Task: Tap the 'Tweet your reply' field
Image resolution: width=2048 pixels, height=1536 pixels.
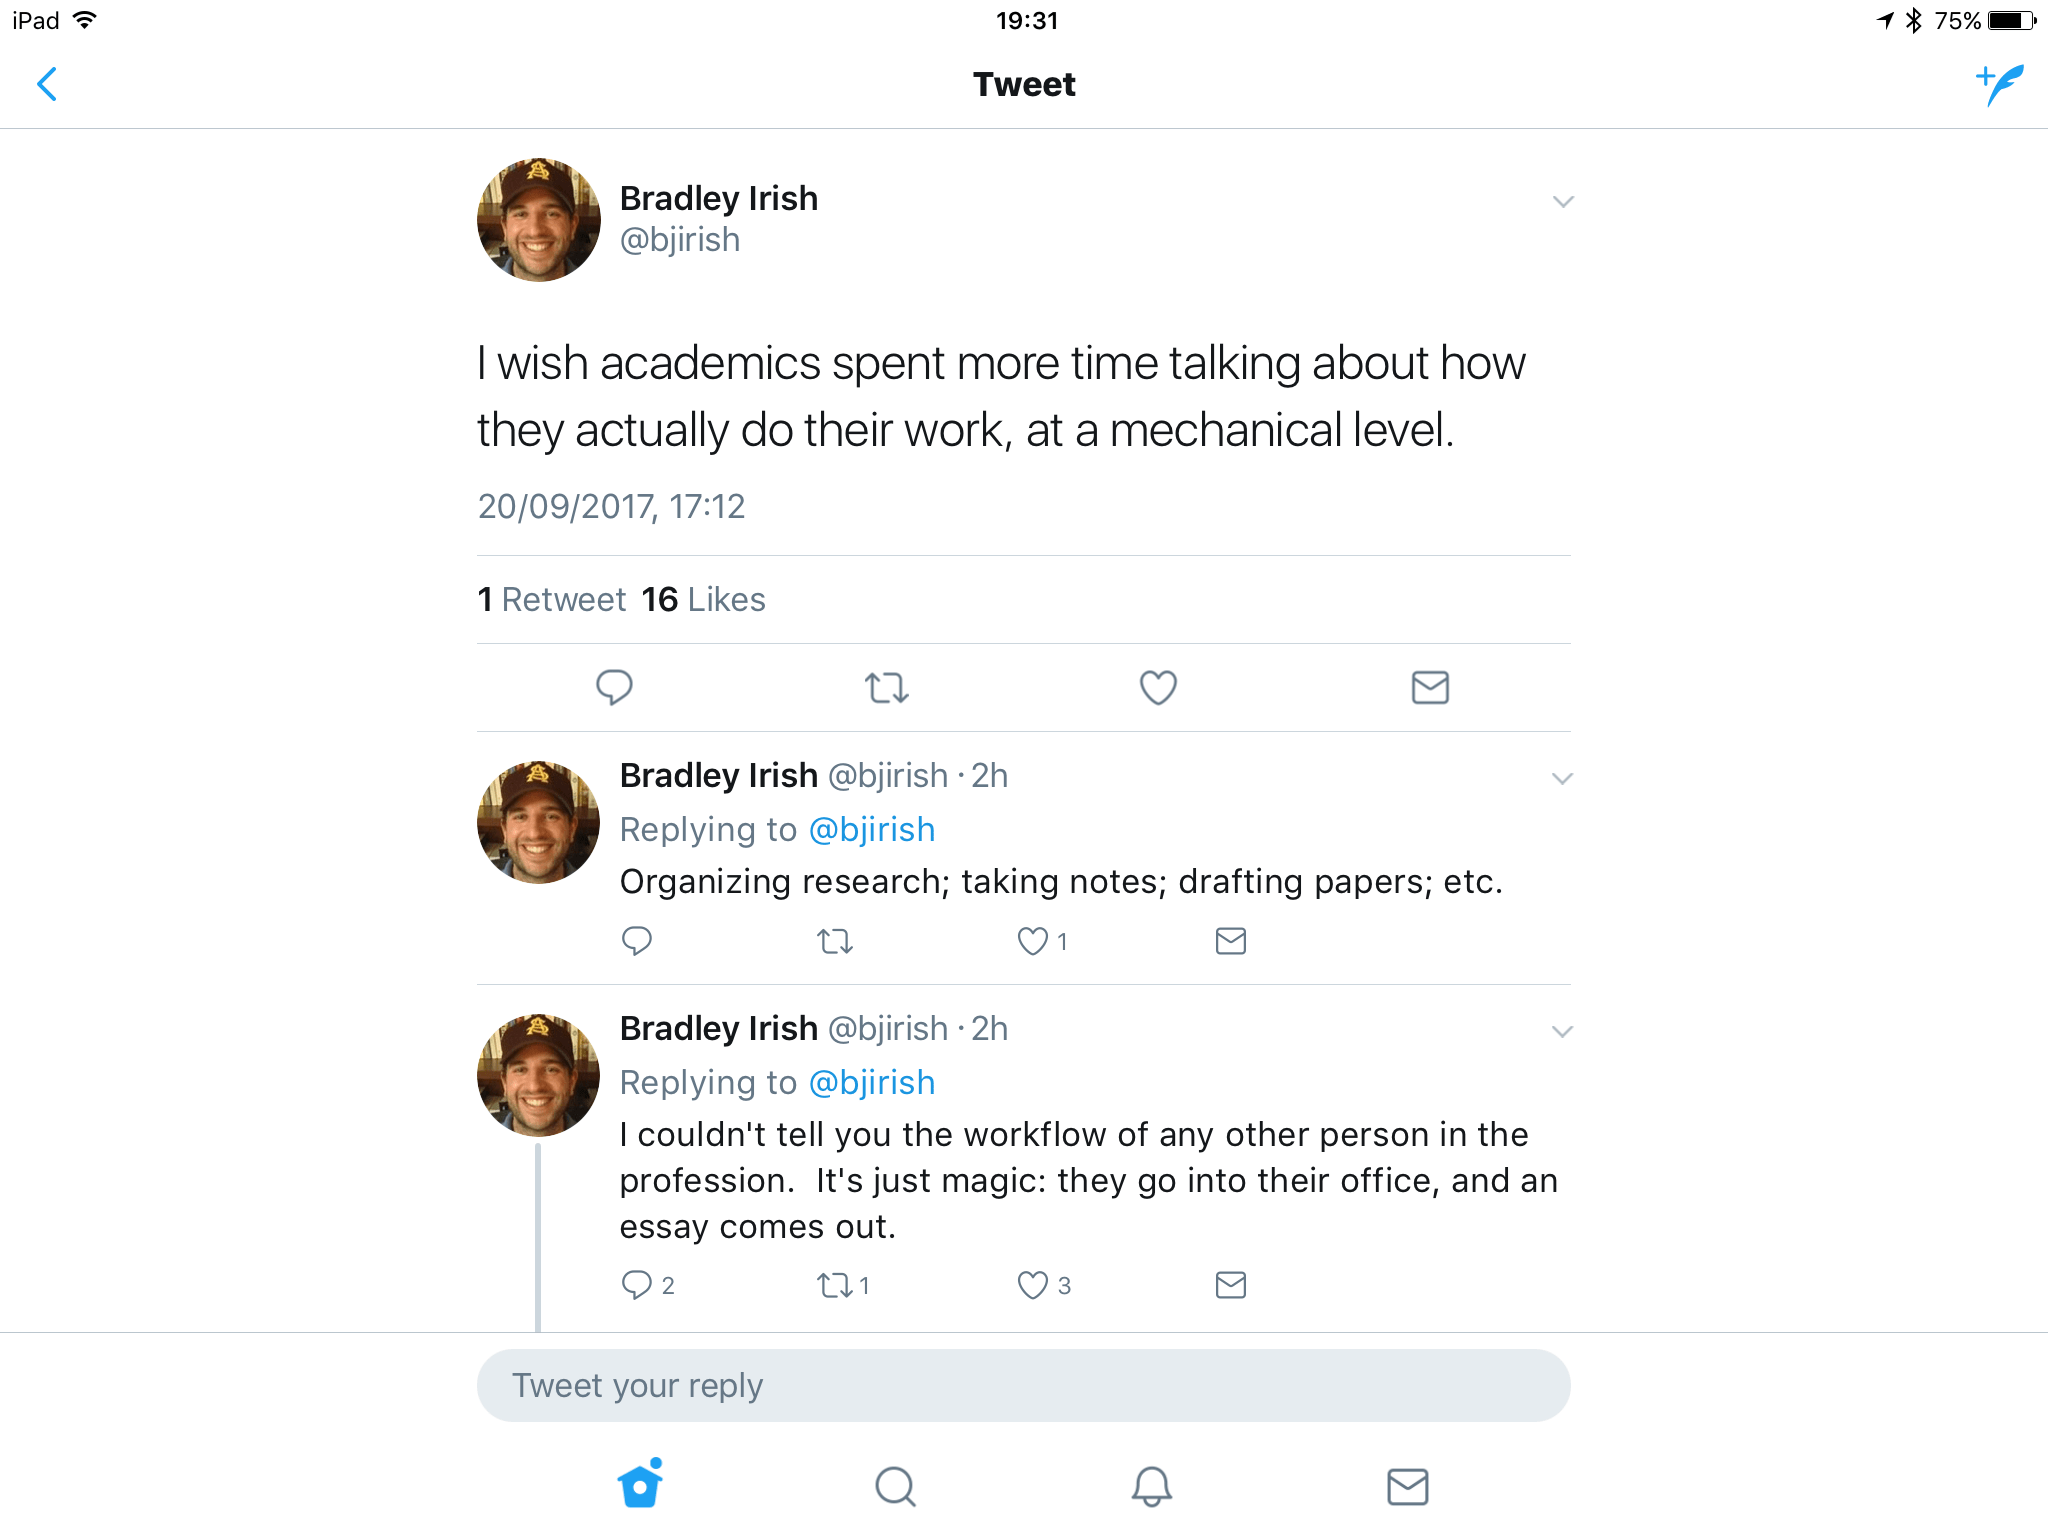Action: pos(1023,1386)
